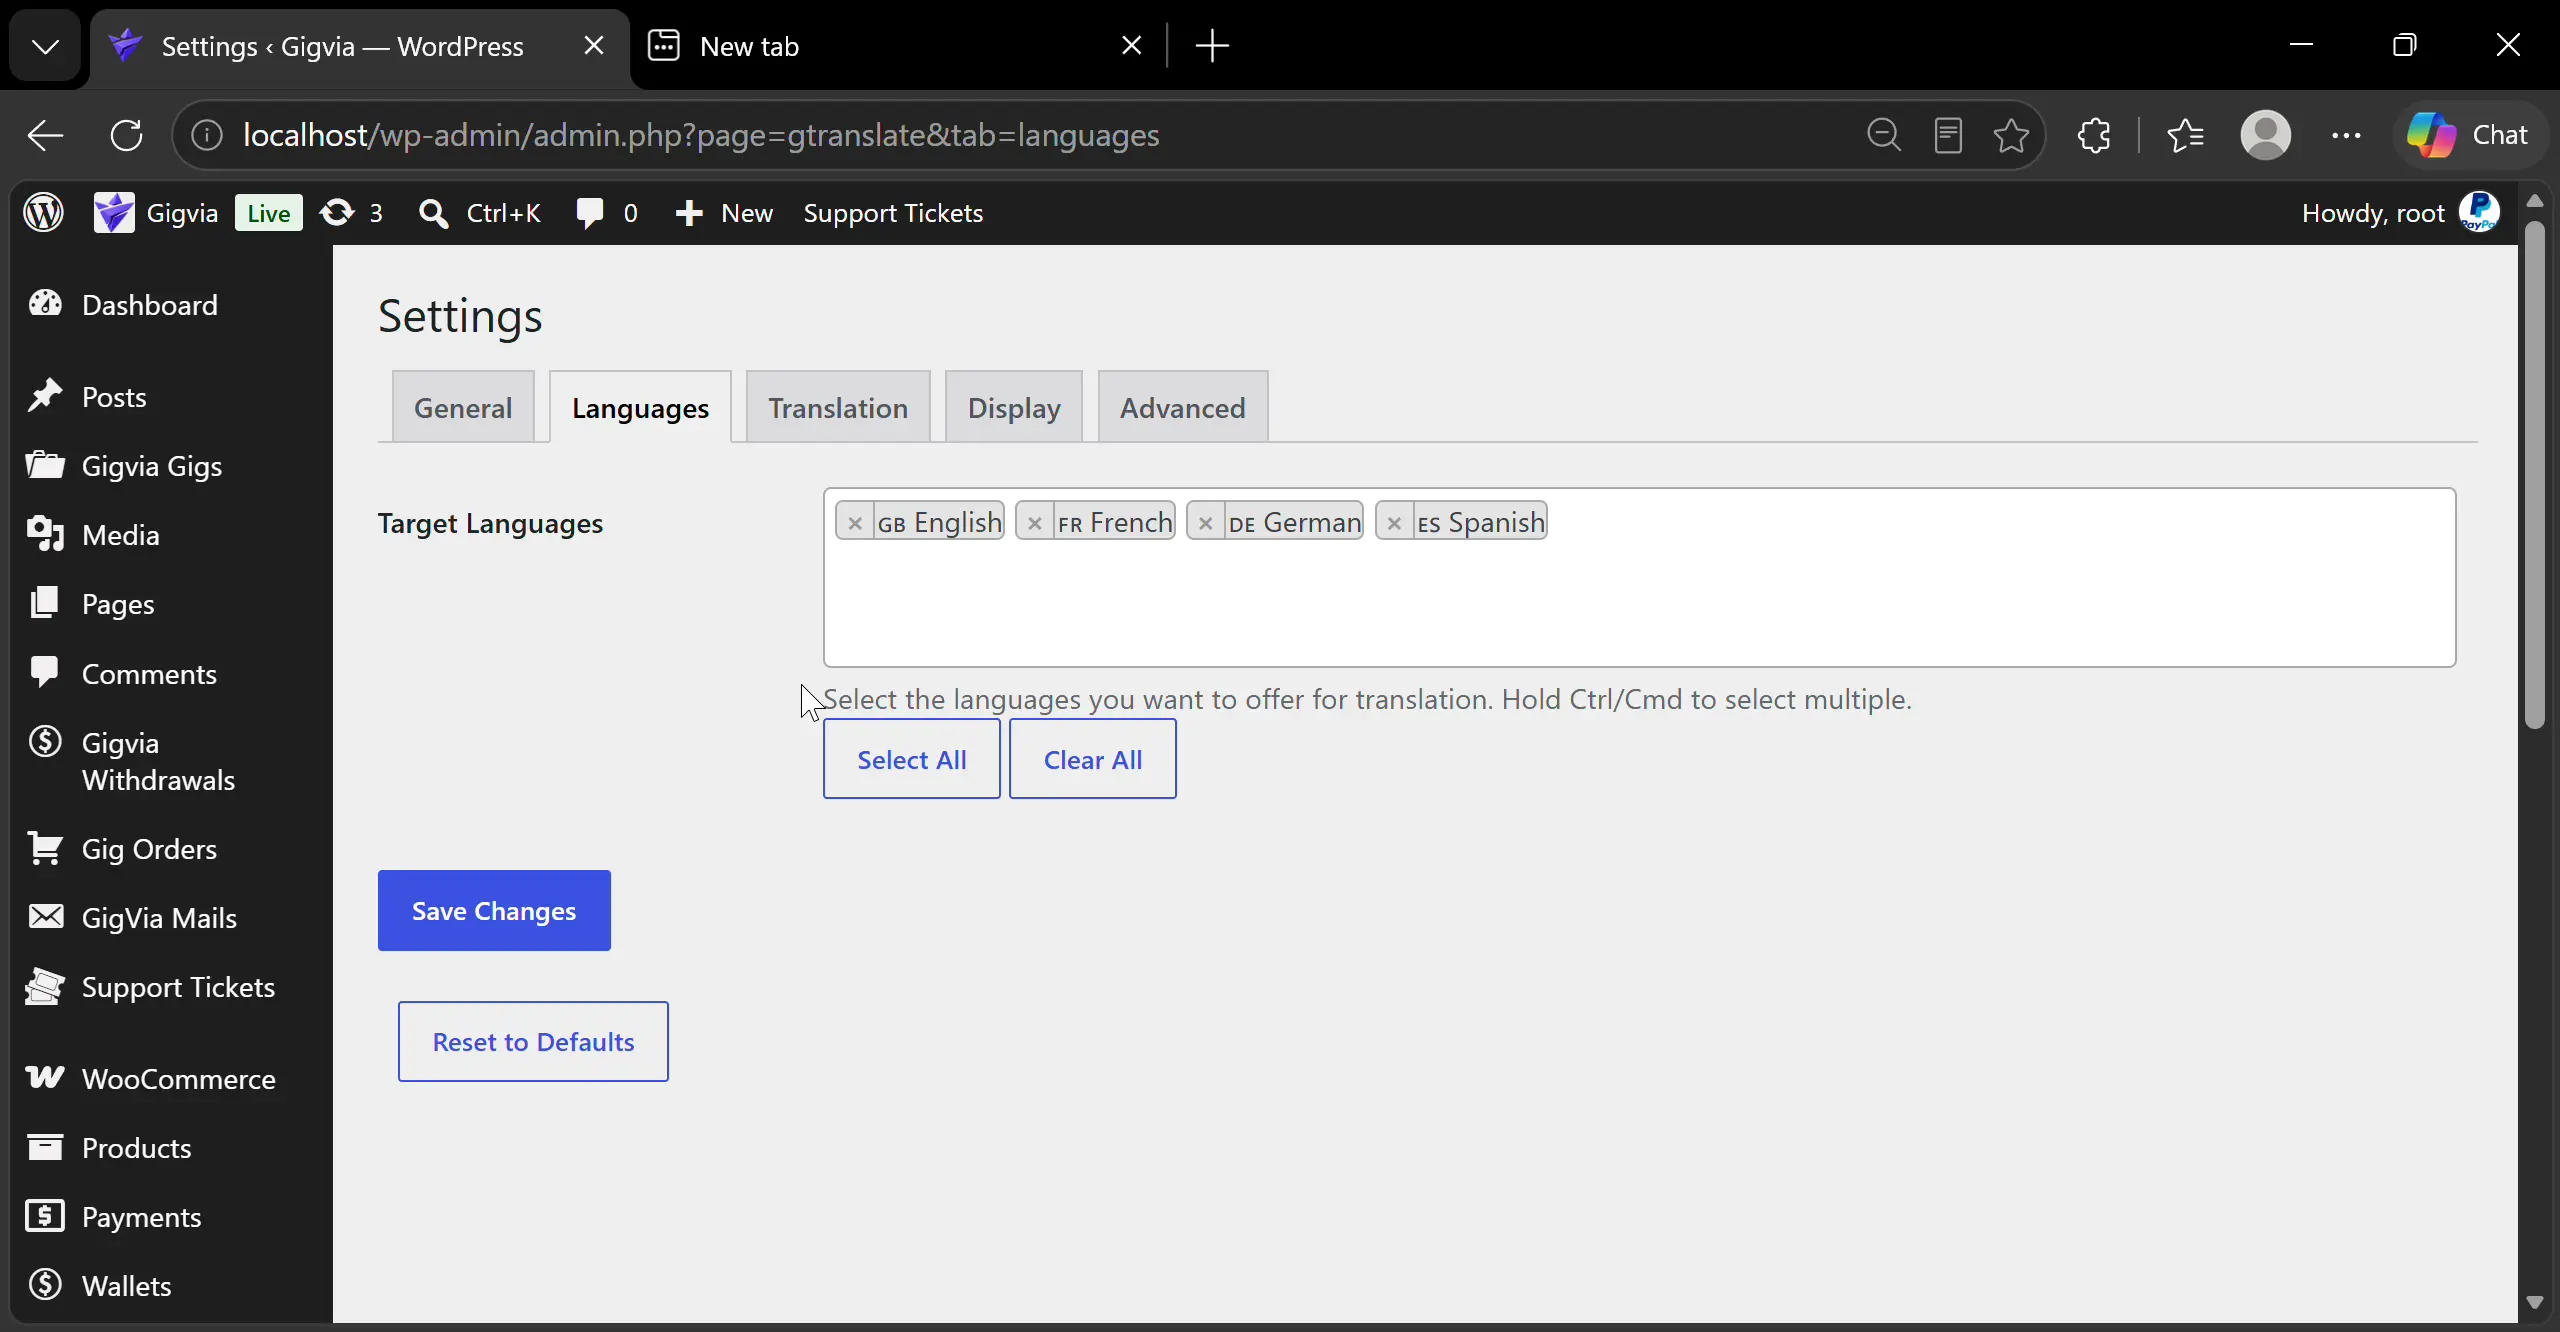Image resolution: width=2560 pixels, height=1332 pixels.
Task: Open the Howdy, root account menu
Action: point(2400,213)
